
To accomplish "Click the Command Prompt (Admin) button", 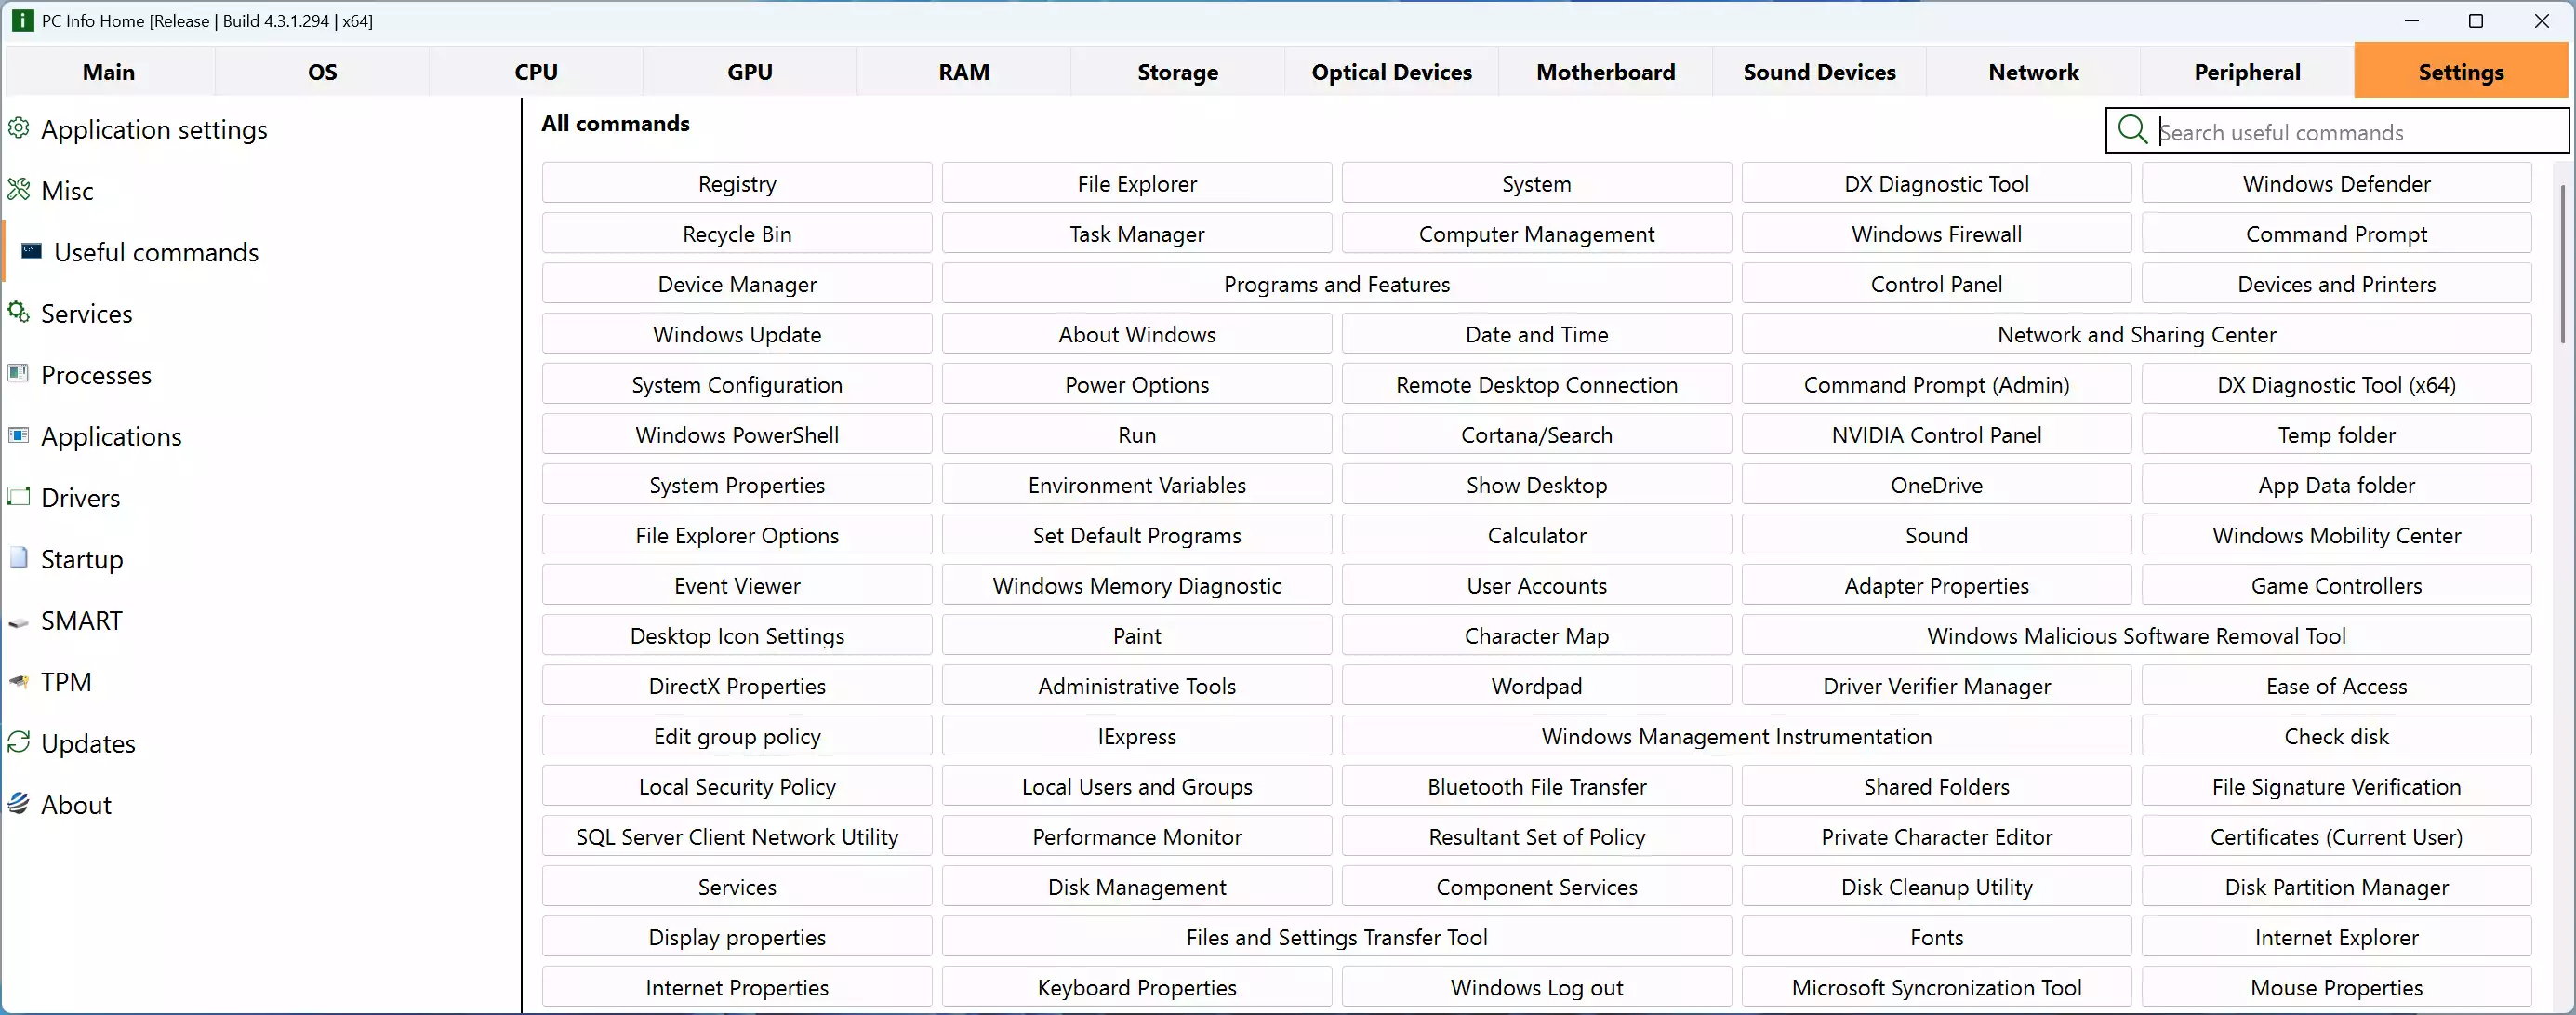I will point(1937,384).
